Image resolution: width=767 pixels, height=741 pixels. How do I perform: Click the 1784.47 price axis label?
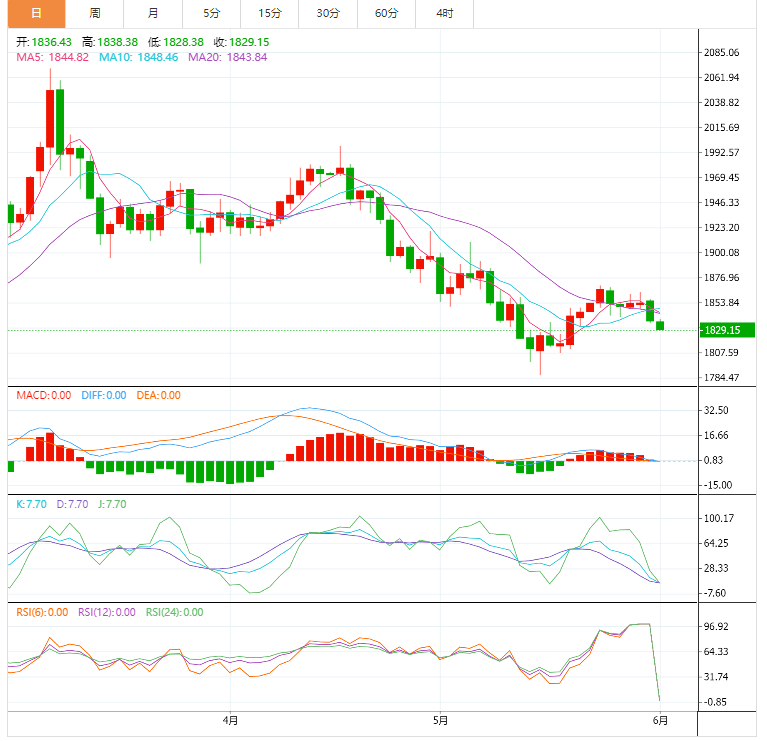click(722, 378)
